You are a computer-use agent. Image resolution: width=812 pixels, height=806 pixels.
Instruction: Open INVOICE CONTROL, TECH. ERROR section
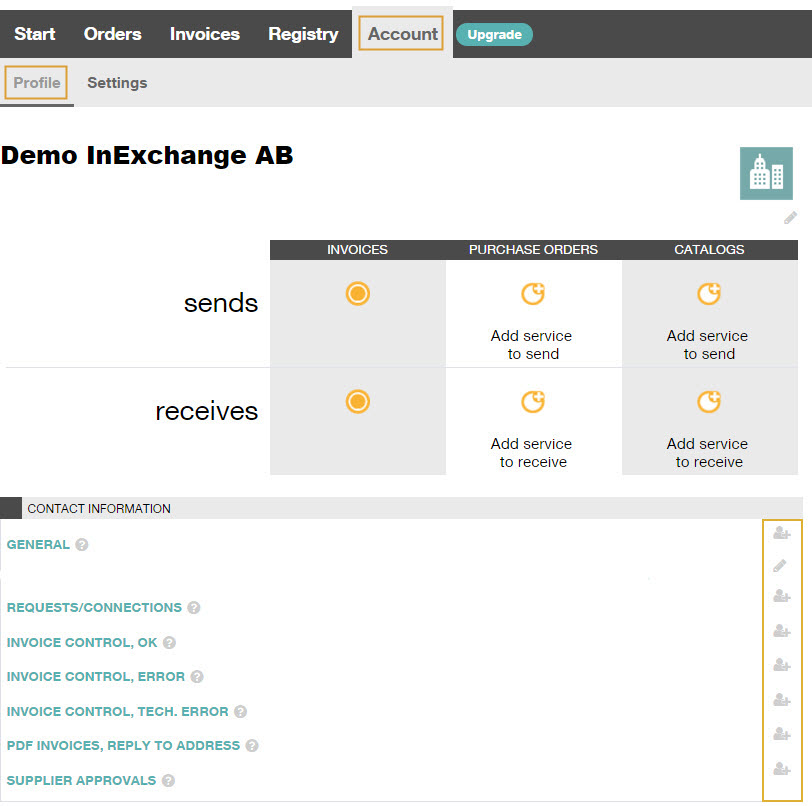click(118, 711)
